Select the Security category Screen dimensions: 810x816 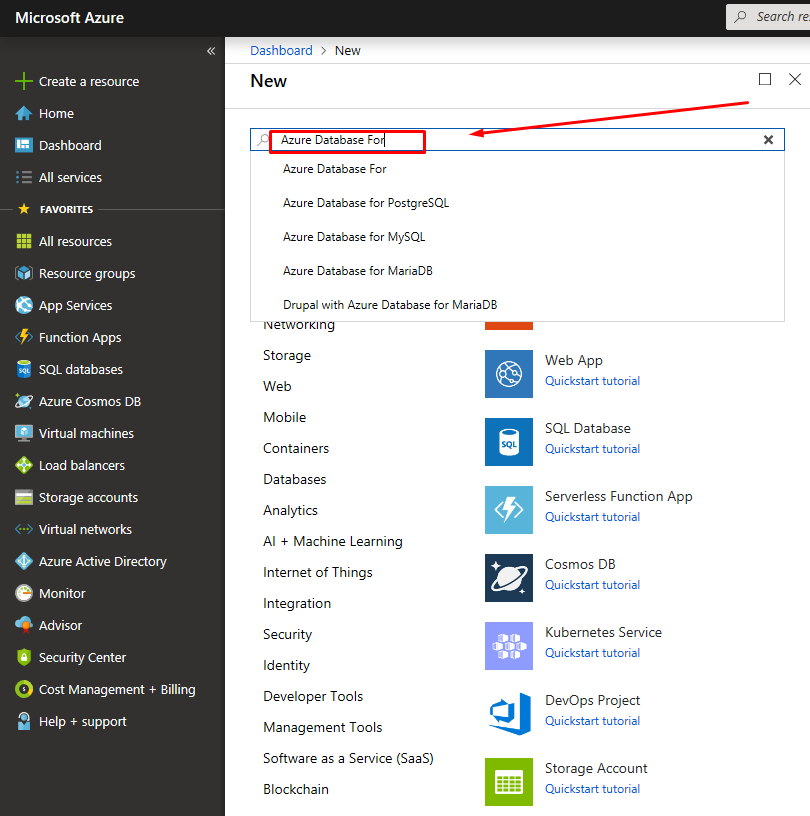pos(287,634)
